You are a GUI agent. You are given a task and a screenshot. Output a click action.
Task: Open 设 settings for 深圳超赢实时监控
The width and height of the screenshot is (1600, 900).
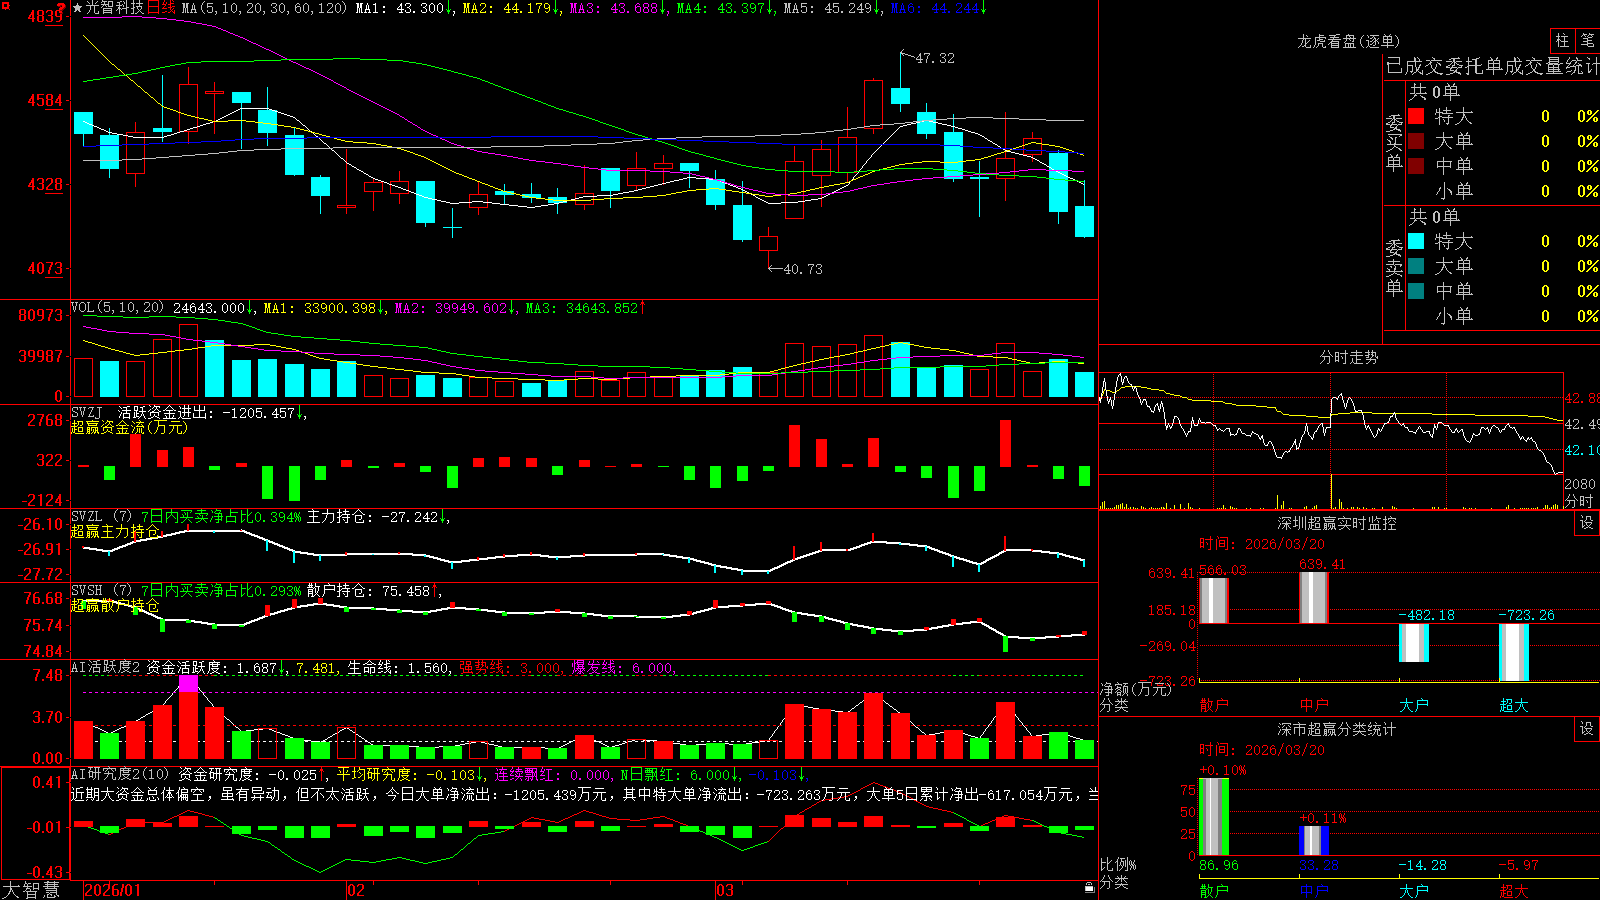[1587, 523]
